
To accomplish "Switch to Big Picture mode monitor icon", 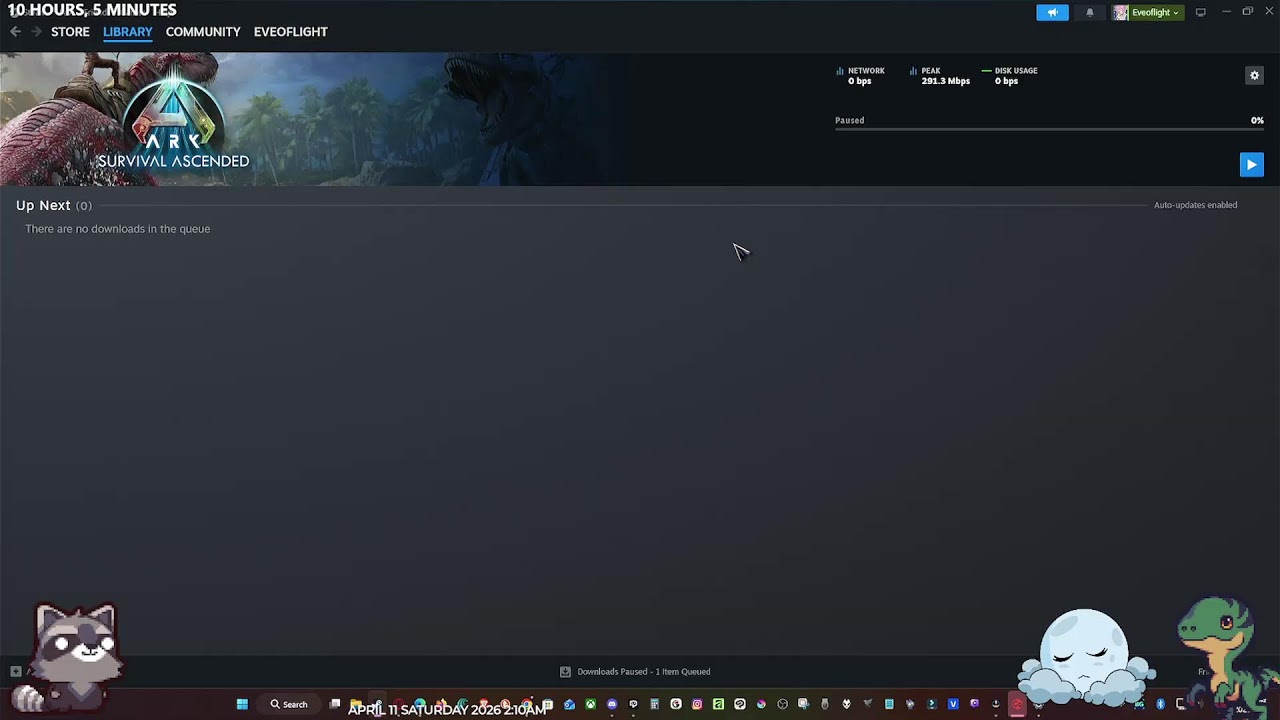I will coord(1201,12).
